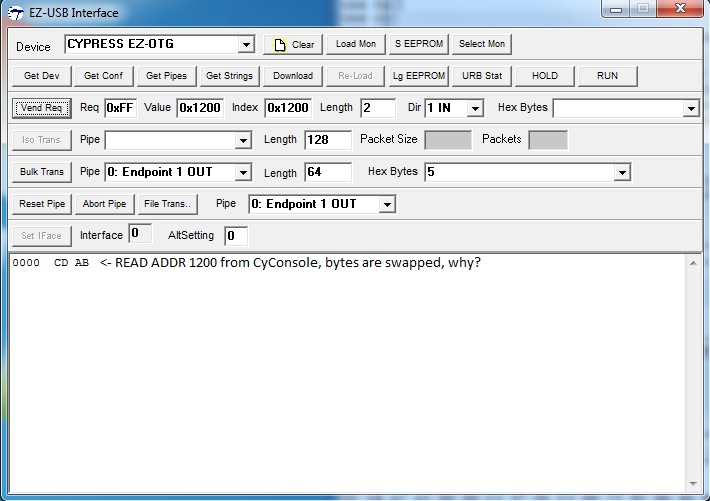Click the Bulk Trans button
The height and width of the screenshot is (501, 710).
[42, 172]
